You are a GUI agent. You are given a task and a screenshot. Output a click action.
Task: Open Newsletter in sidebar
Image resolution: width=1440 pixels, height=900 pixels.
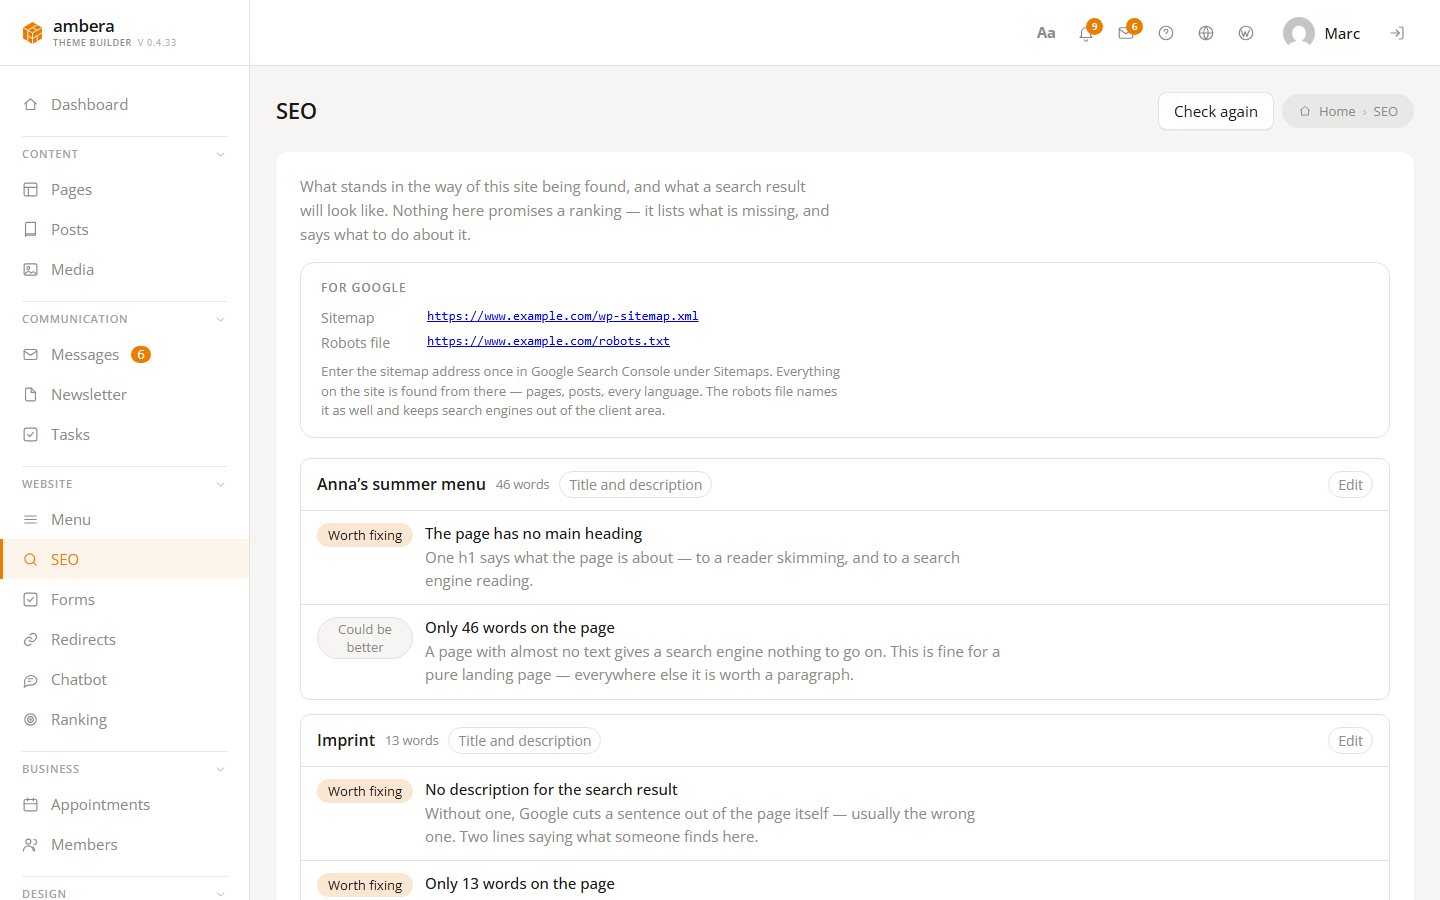click(125, 394)
